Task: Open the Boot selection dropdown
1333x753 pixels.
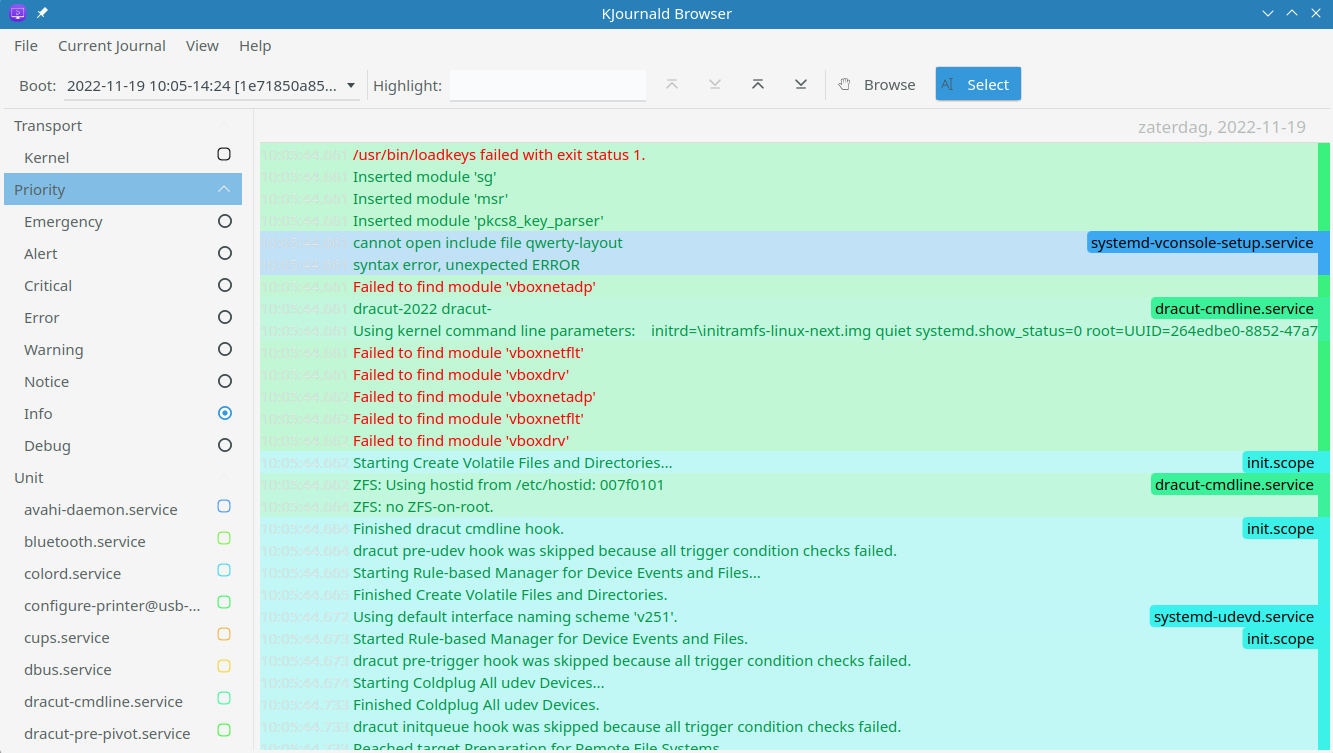Action: pos(212,86)
